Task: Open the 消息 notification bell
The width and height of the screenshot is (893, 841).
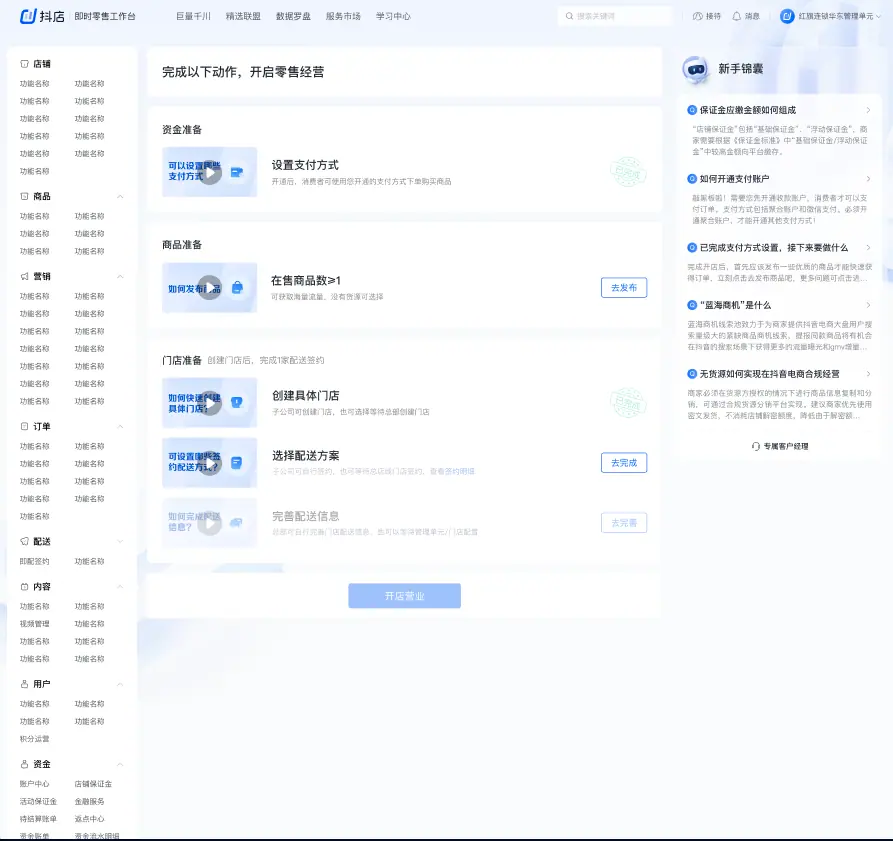Action: click(736, 17)
